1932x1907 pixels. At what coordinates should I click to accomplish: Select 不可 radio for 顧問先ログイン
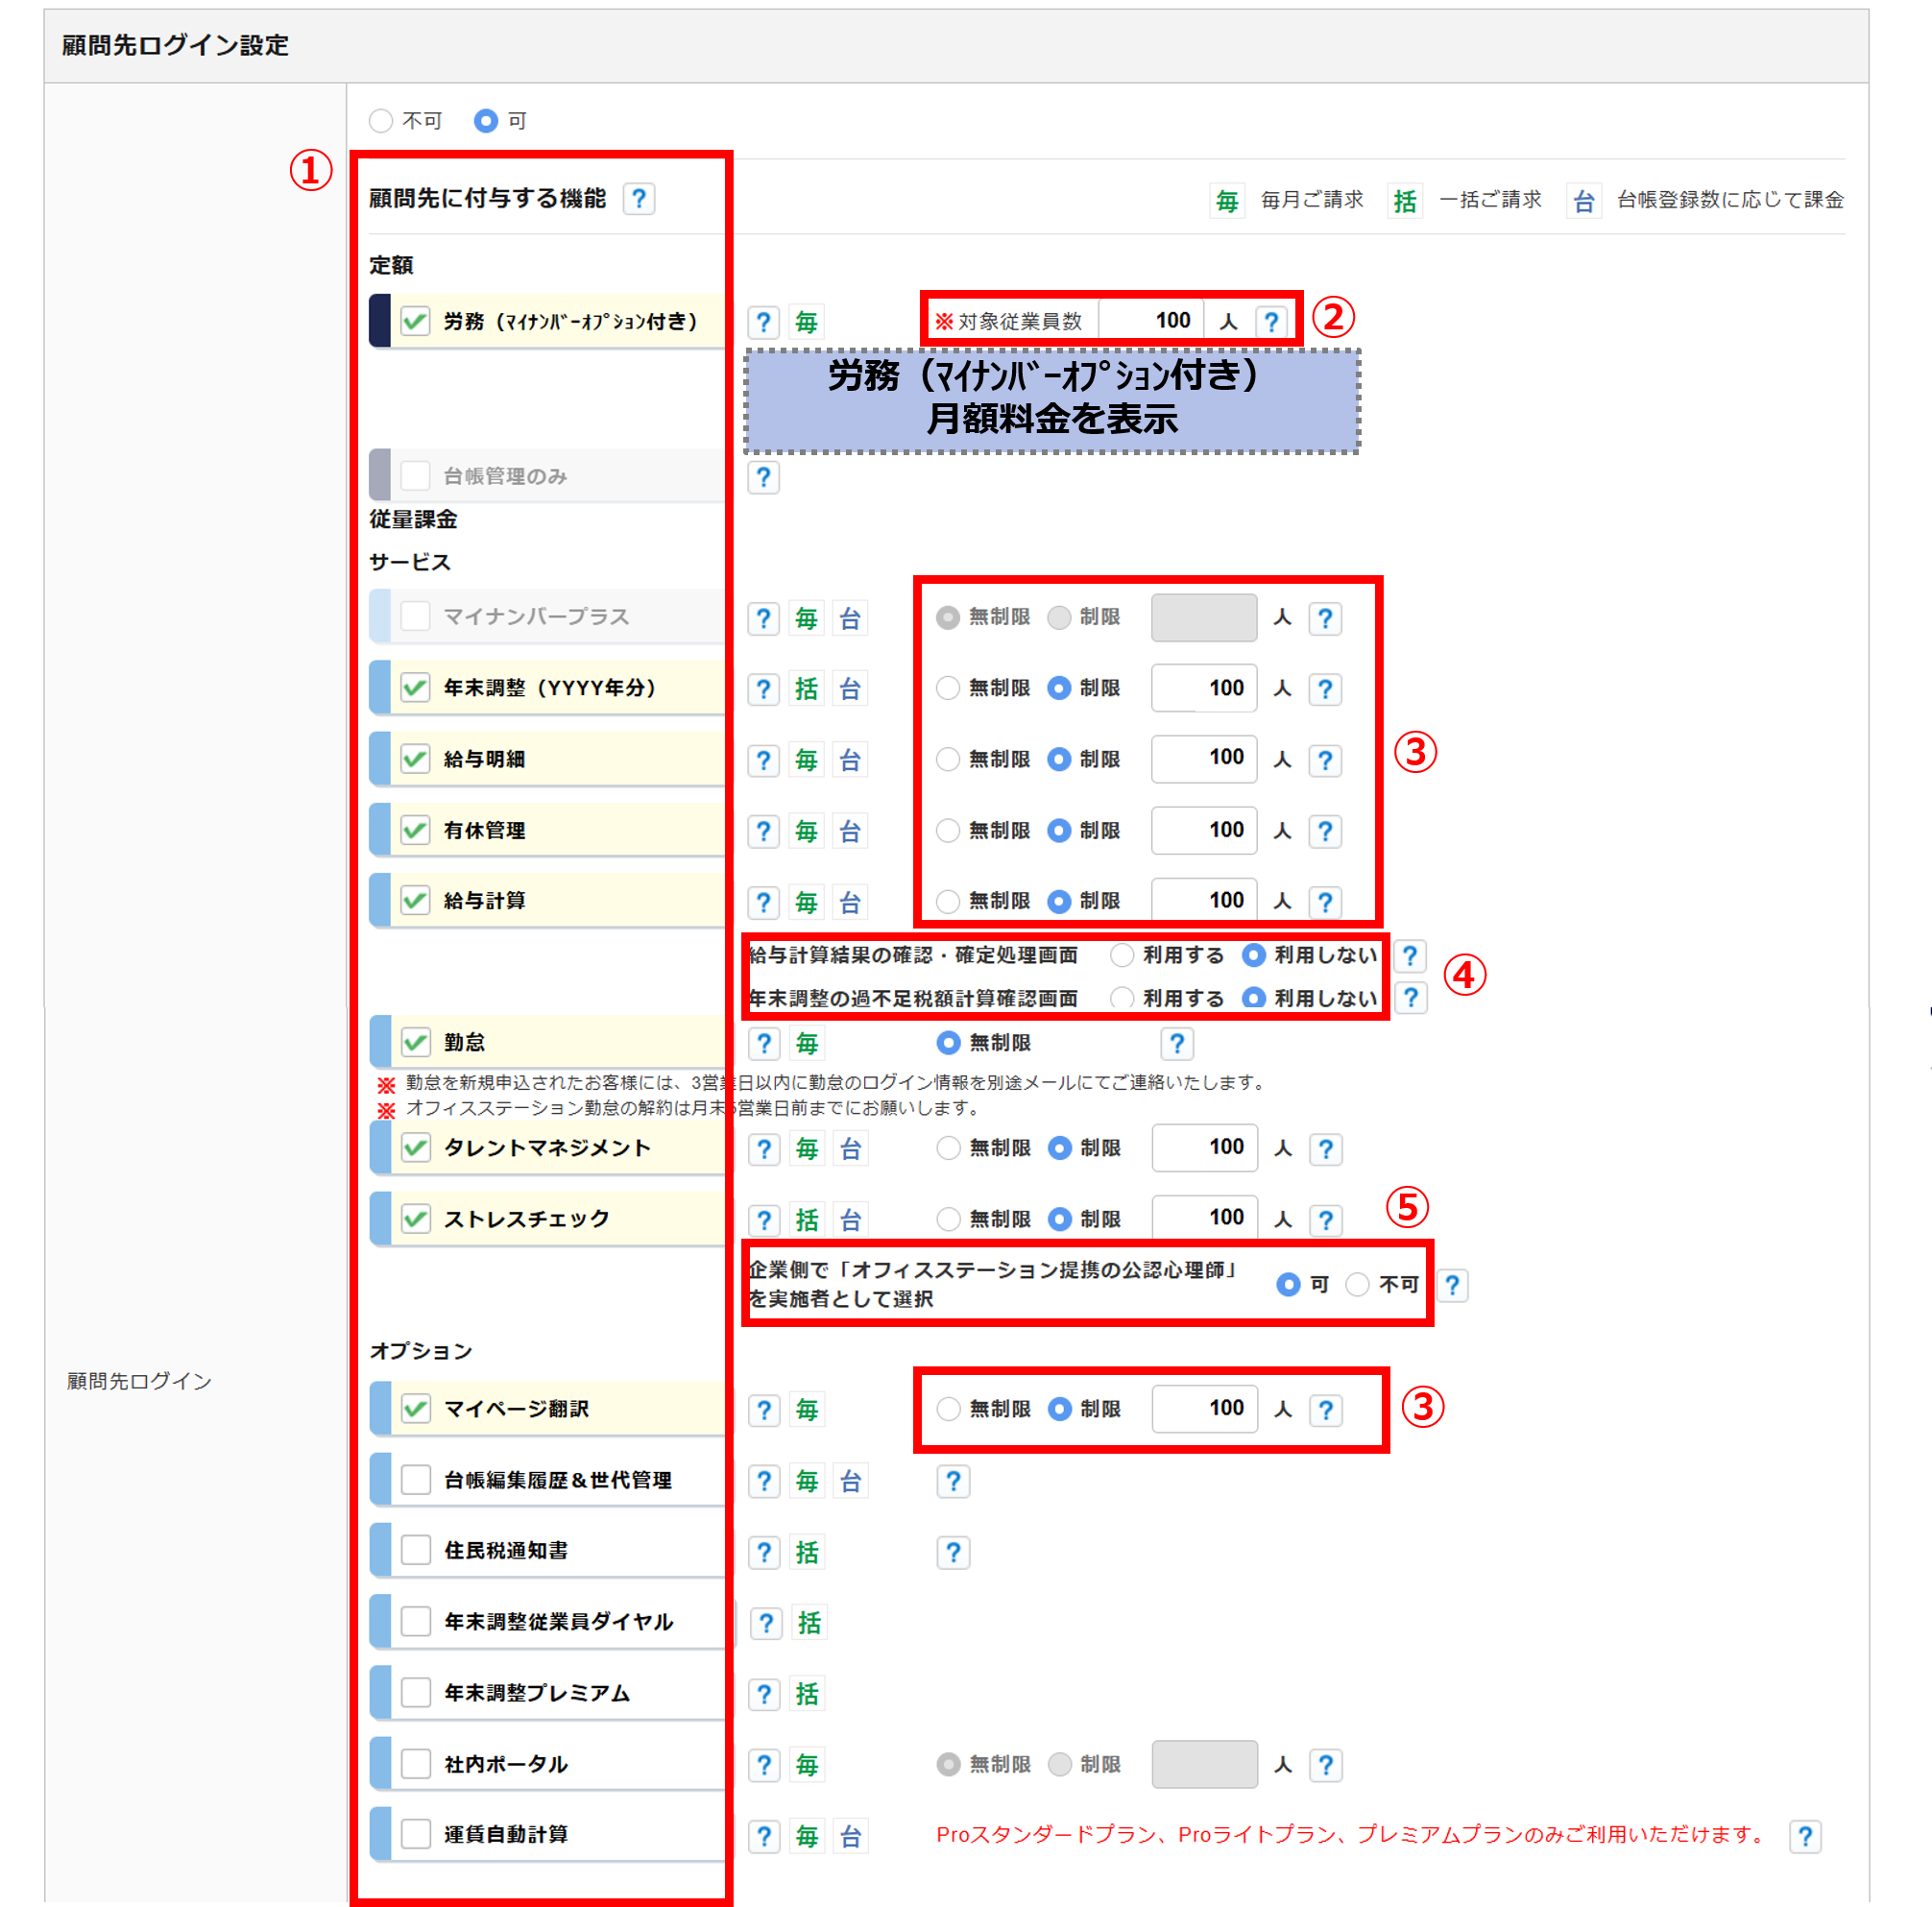tap(380, 121)
